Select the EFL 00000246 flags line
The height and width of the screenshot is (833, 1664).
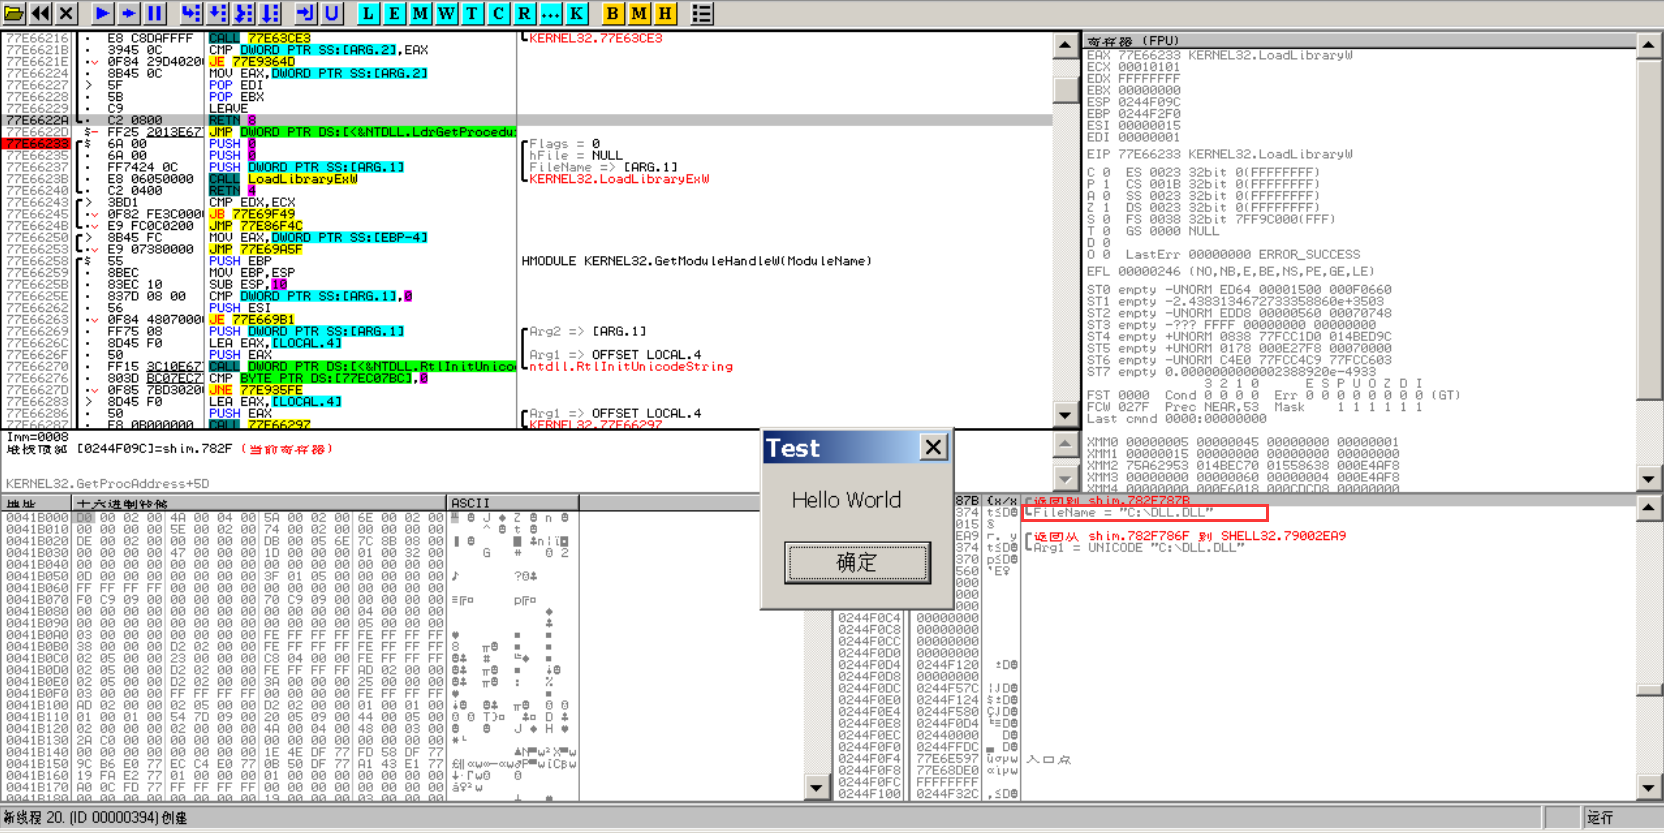[x=1231, y=271]
